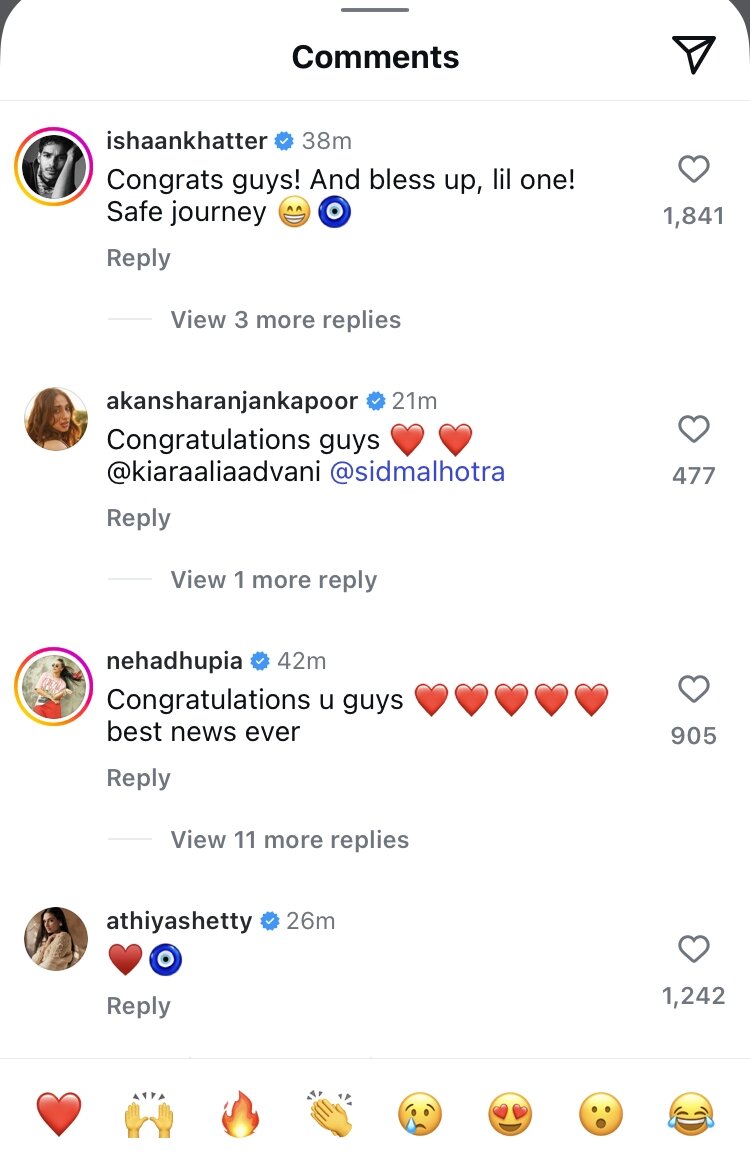Expand View 11 more replies
Screen dimensions: 750x1166
(289, 840)
